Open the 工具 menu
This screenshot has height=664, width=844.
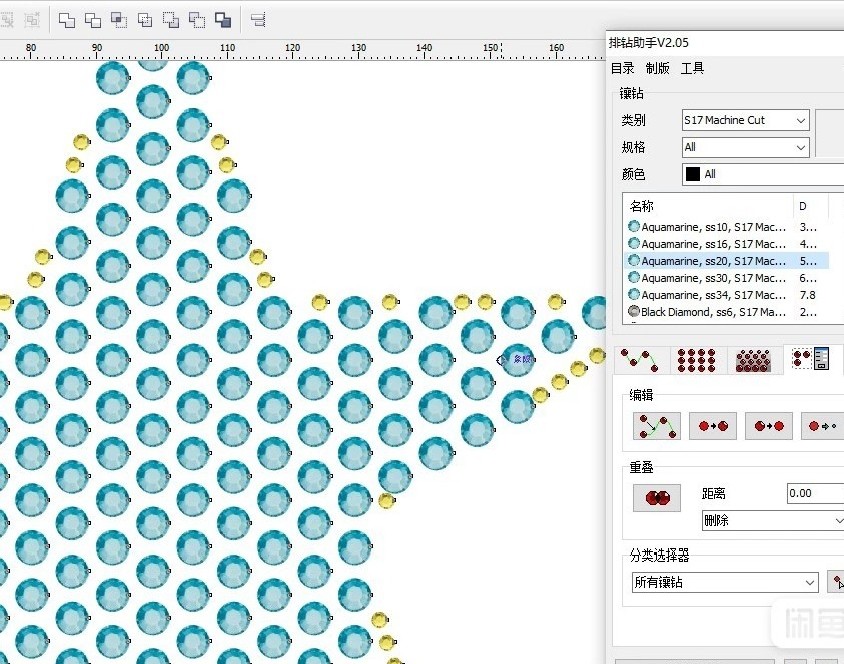tap(692, 68)
